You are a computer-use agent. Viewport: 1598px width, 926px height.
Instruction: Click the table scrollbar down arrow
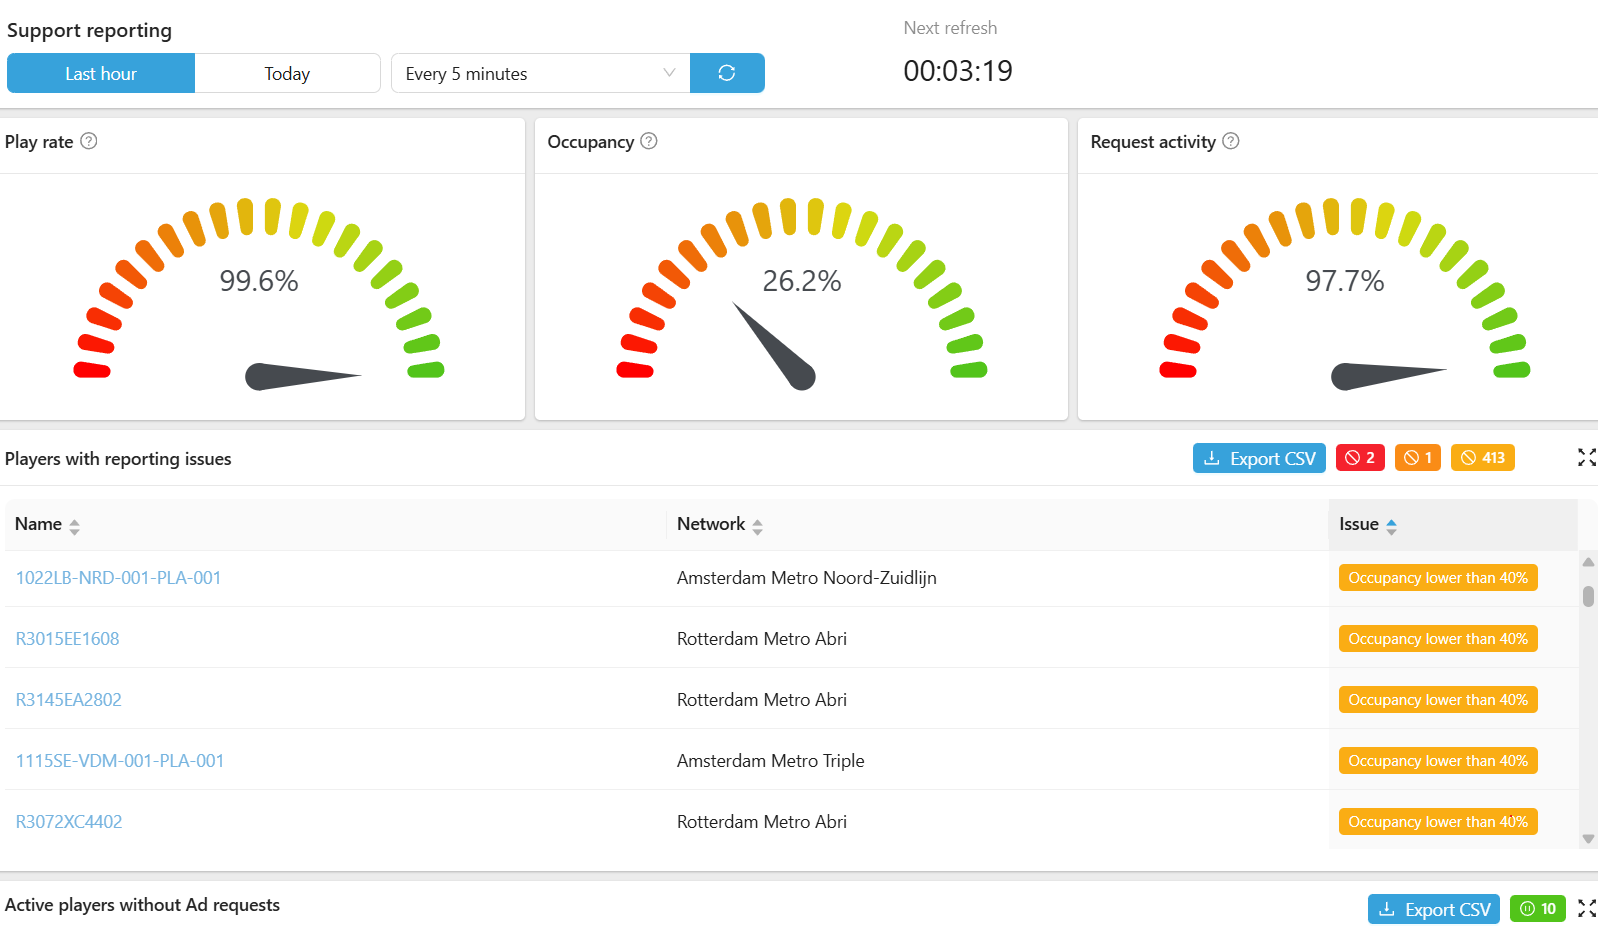[x=1588, y=839]
